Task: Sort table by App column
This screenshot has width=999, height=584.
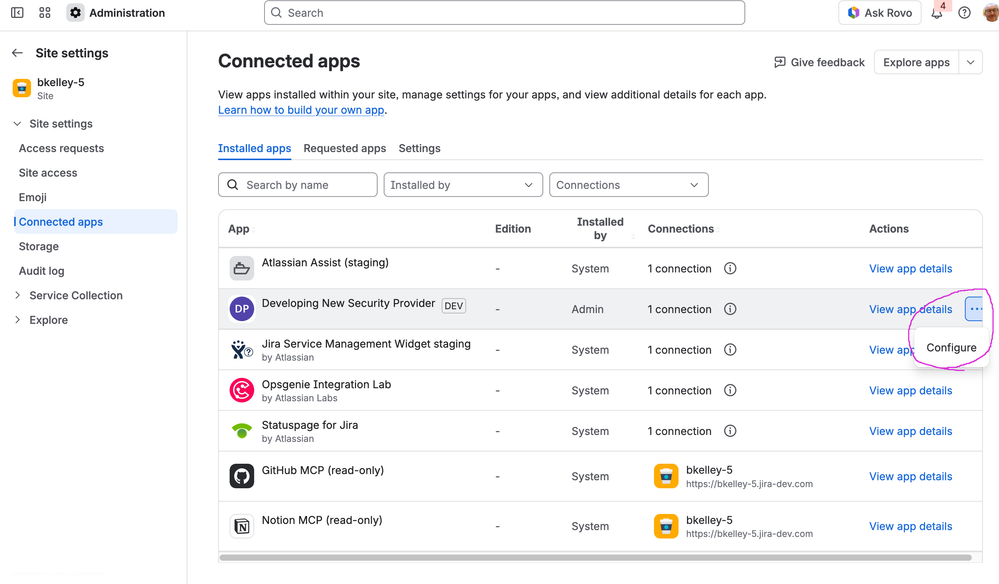Action: point(239,229)
